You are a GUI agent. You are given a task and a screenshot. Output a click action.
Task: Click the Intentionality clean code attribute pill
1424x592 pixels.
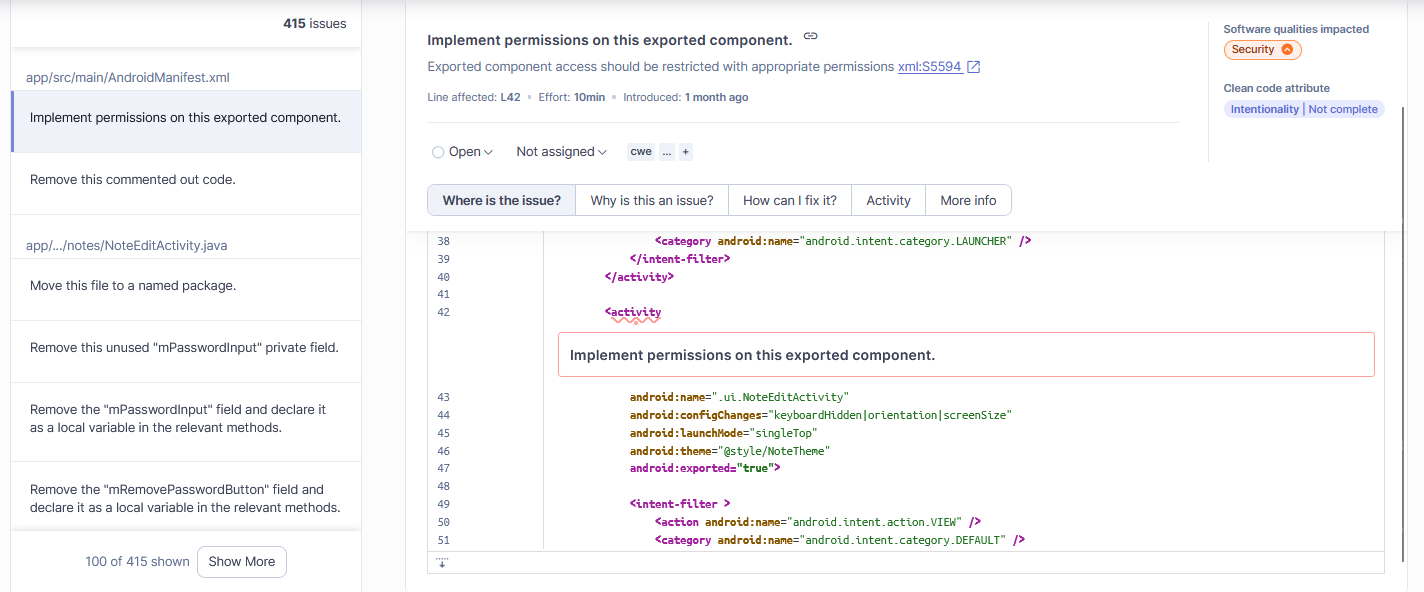click(x=1264, y=109)
